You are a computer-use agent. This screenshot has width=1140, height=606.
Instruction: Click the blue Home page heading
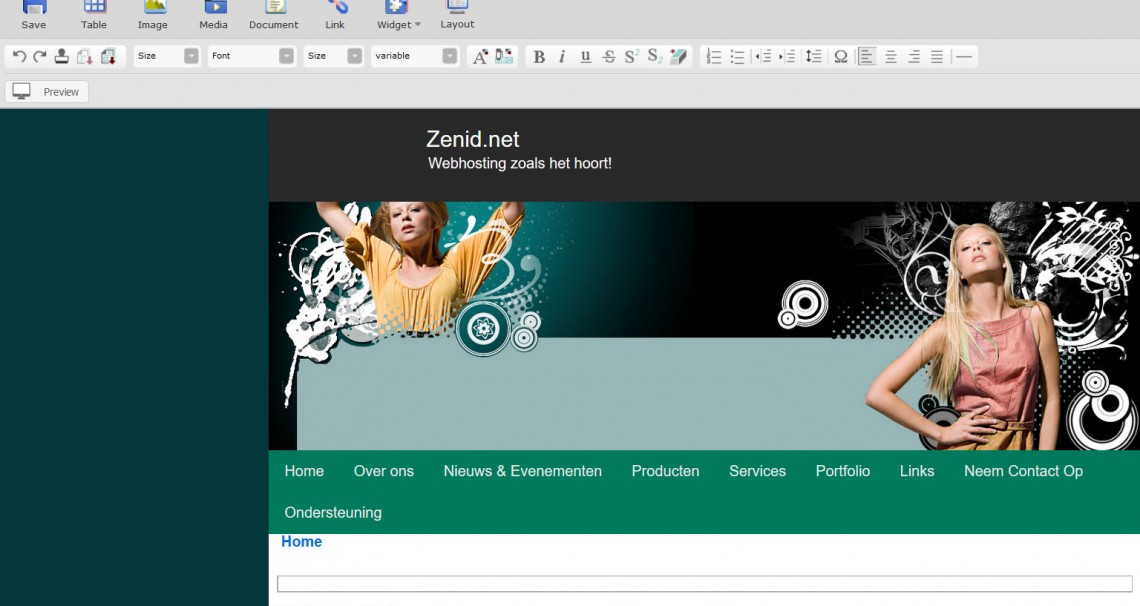coord(302,541)
